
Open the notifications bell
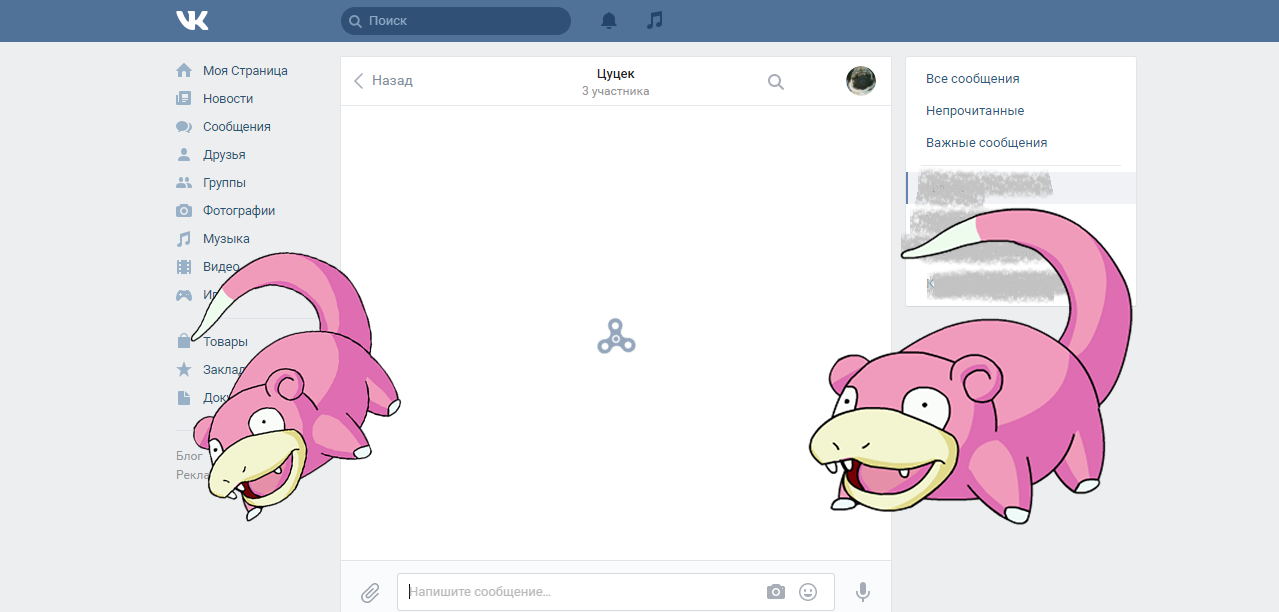tap(609, 20)
